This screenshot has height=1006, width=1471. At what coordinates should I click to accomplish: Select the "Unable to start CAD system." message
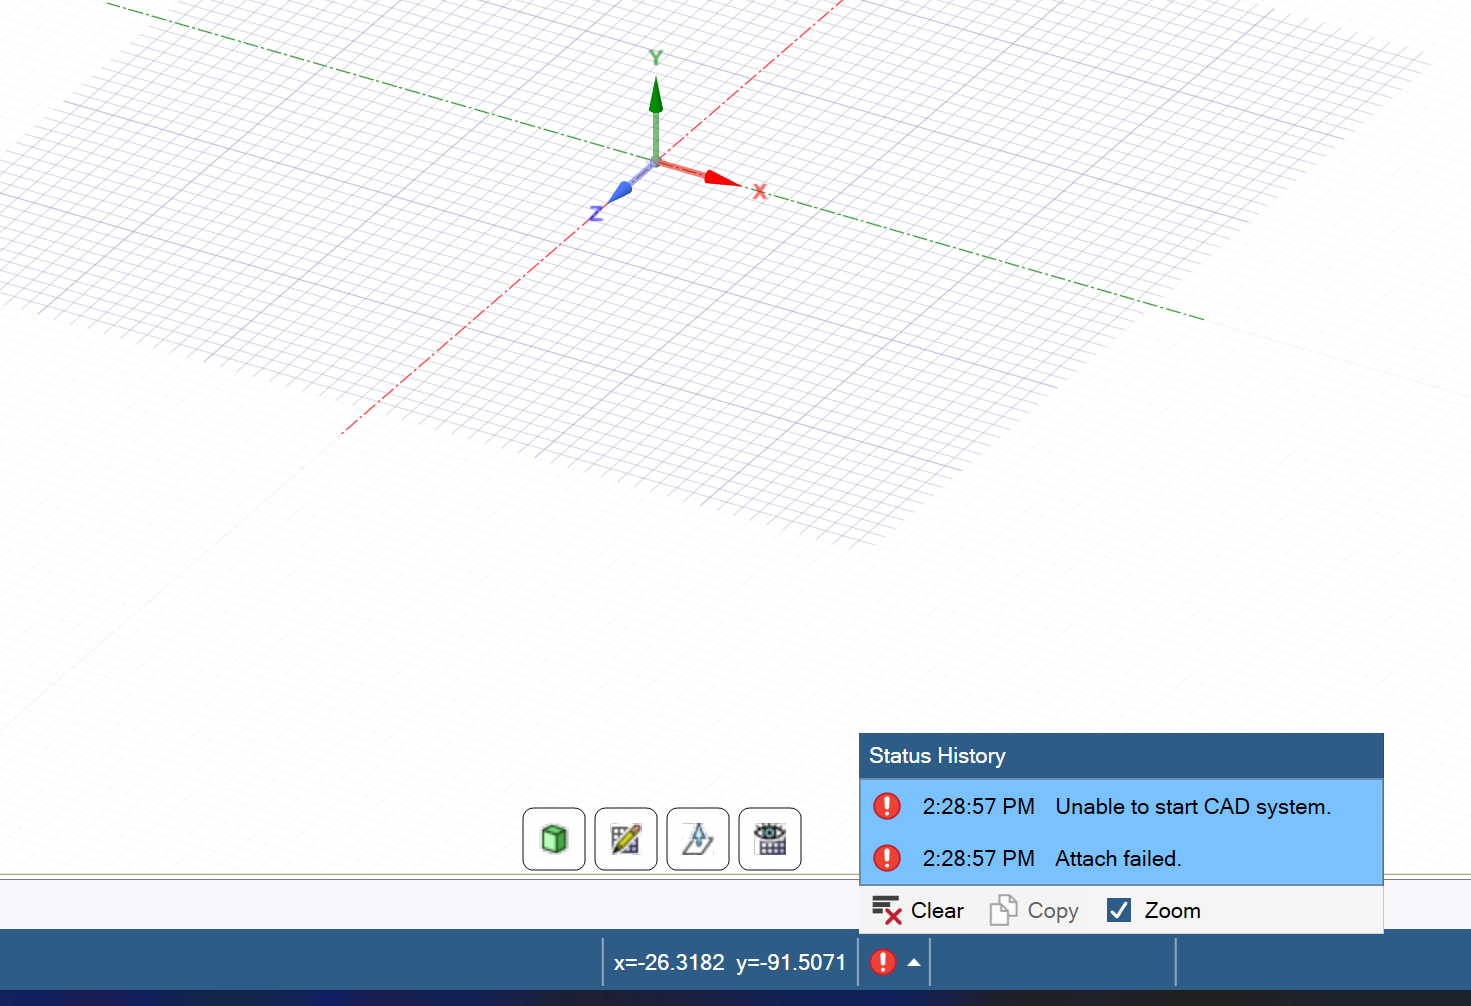(1121, 806)
